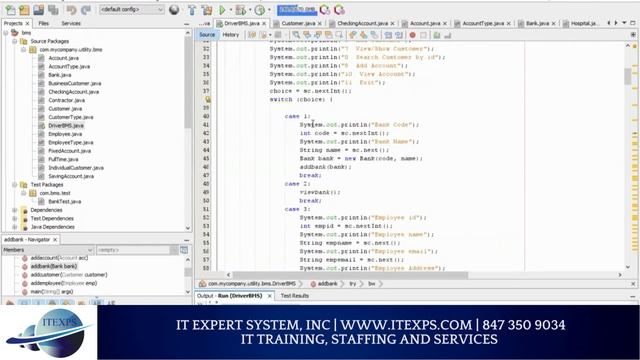The height and width of the screenshot is (360, 640).
Task: Click the New File toolbar icon
Action: click(10, 9)
